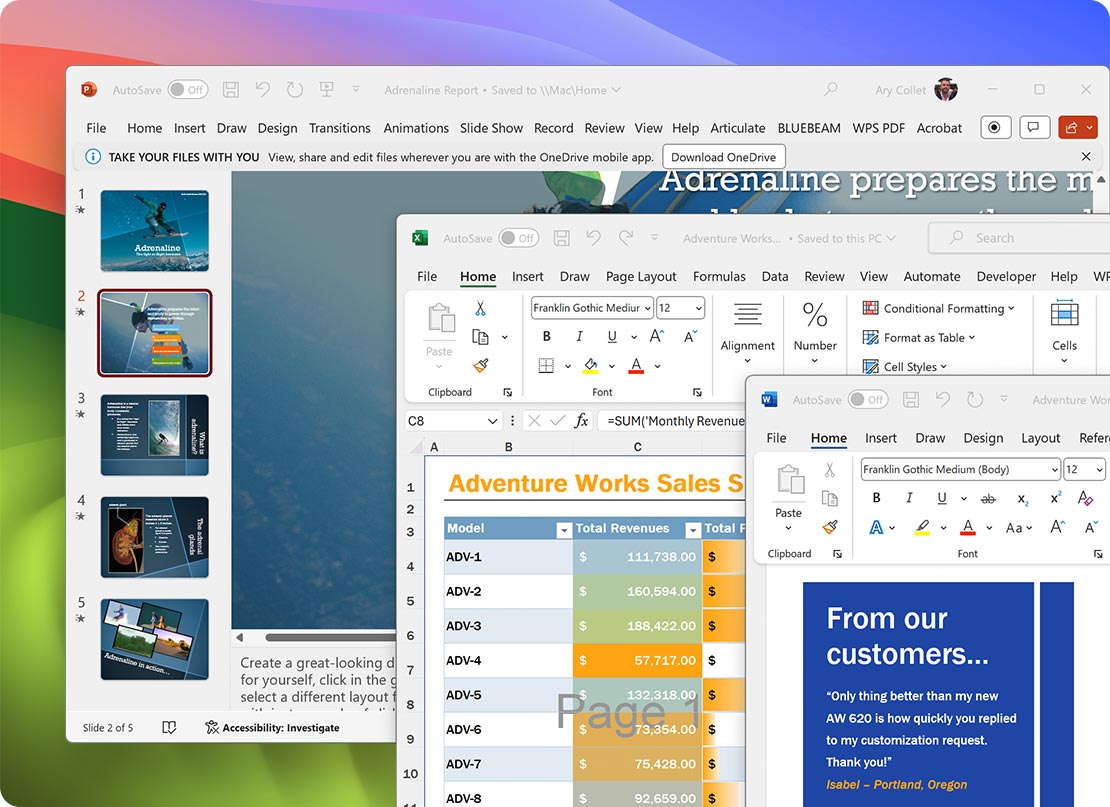The image size is (1110, 807).
Task: Click the Download OneDrive button
Action: click(x=723, y=156)
